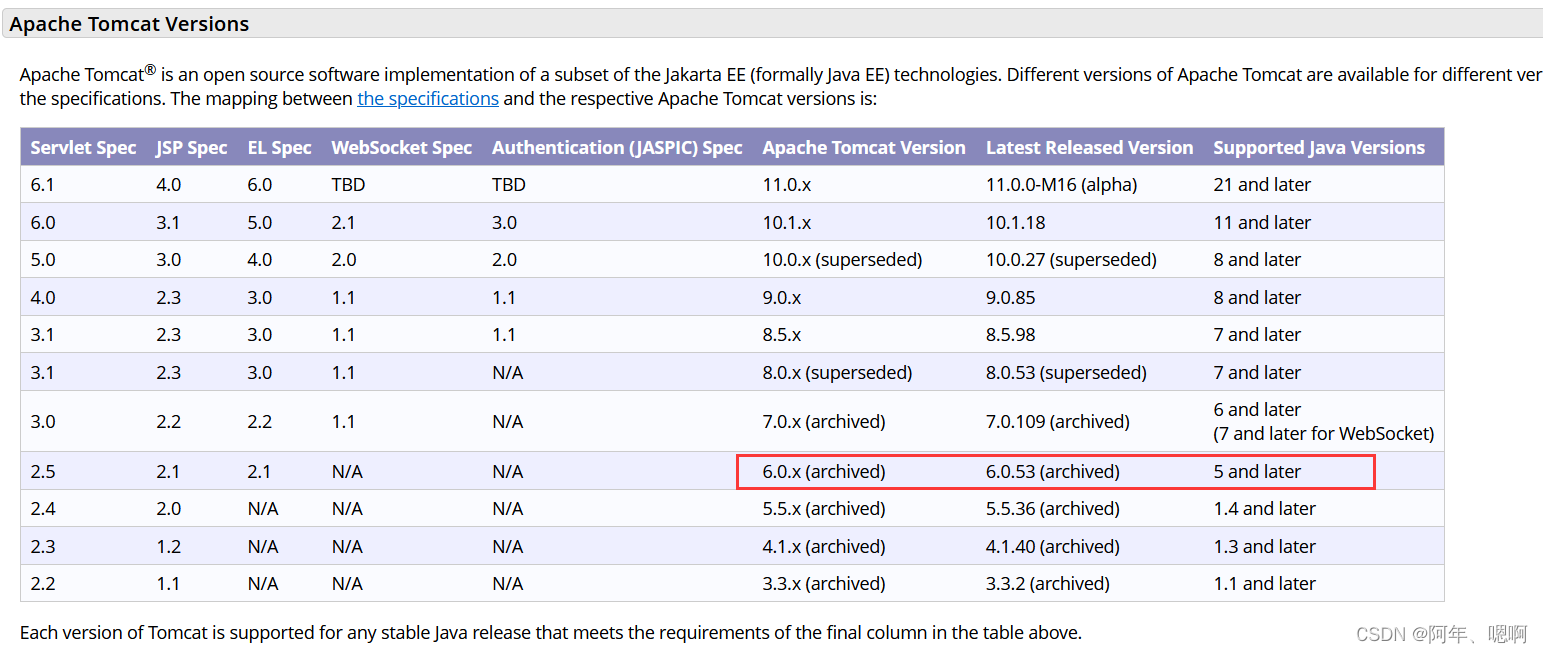Screen dimensions: 1543x653
Task: Click the '10.0.x (superseded)' version cell
Action: pyautogui.click(x=842, y=260)
